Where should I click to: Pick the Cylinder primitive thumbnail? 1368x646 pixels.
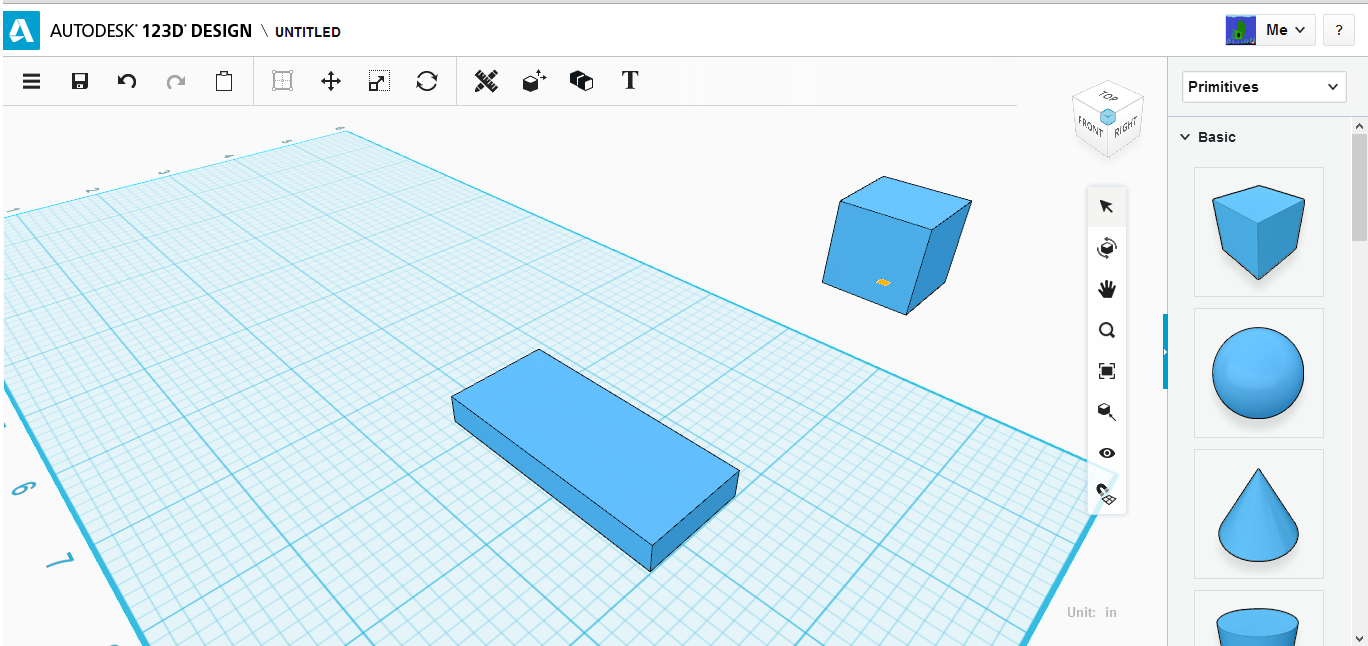click(1258, 618)
